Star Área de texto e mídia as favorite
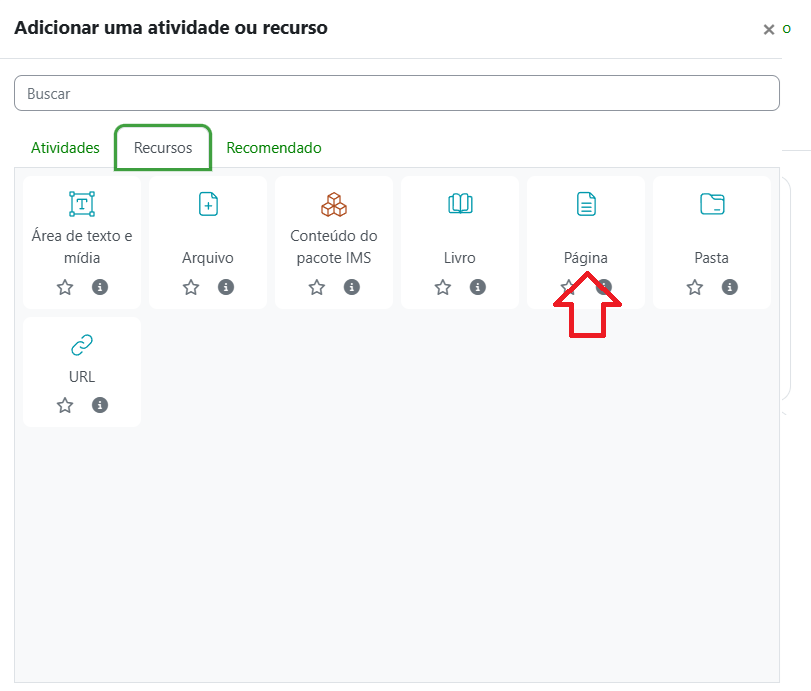 (65, 287)
